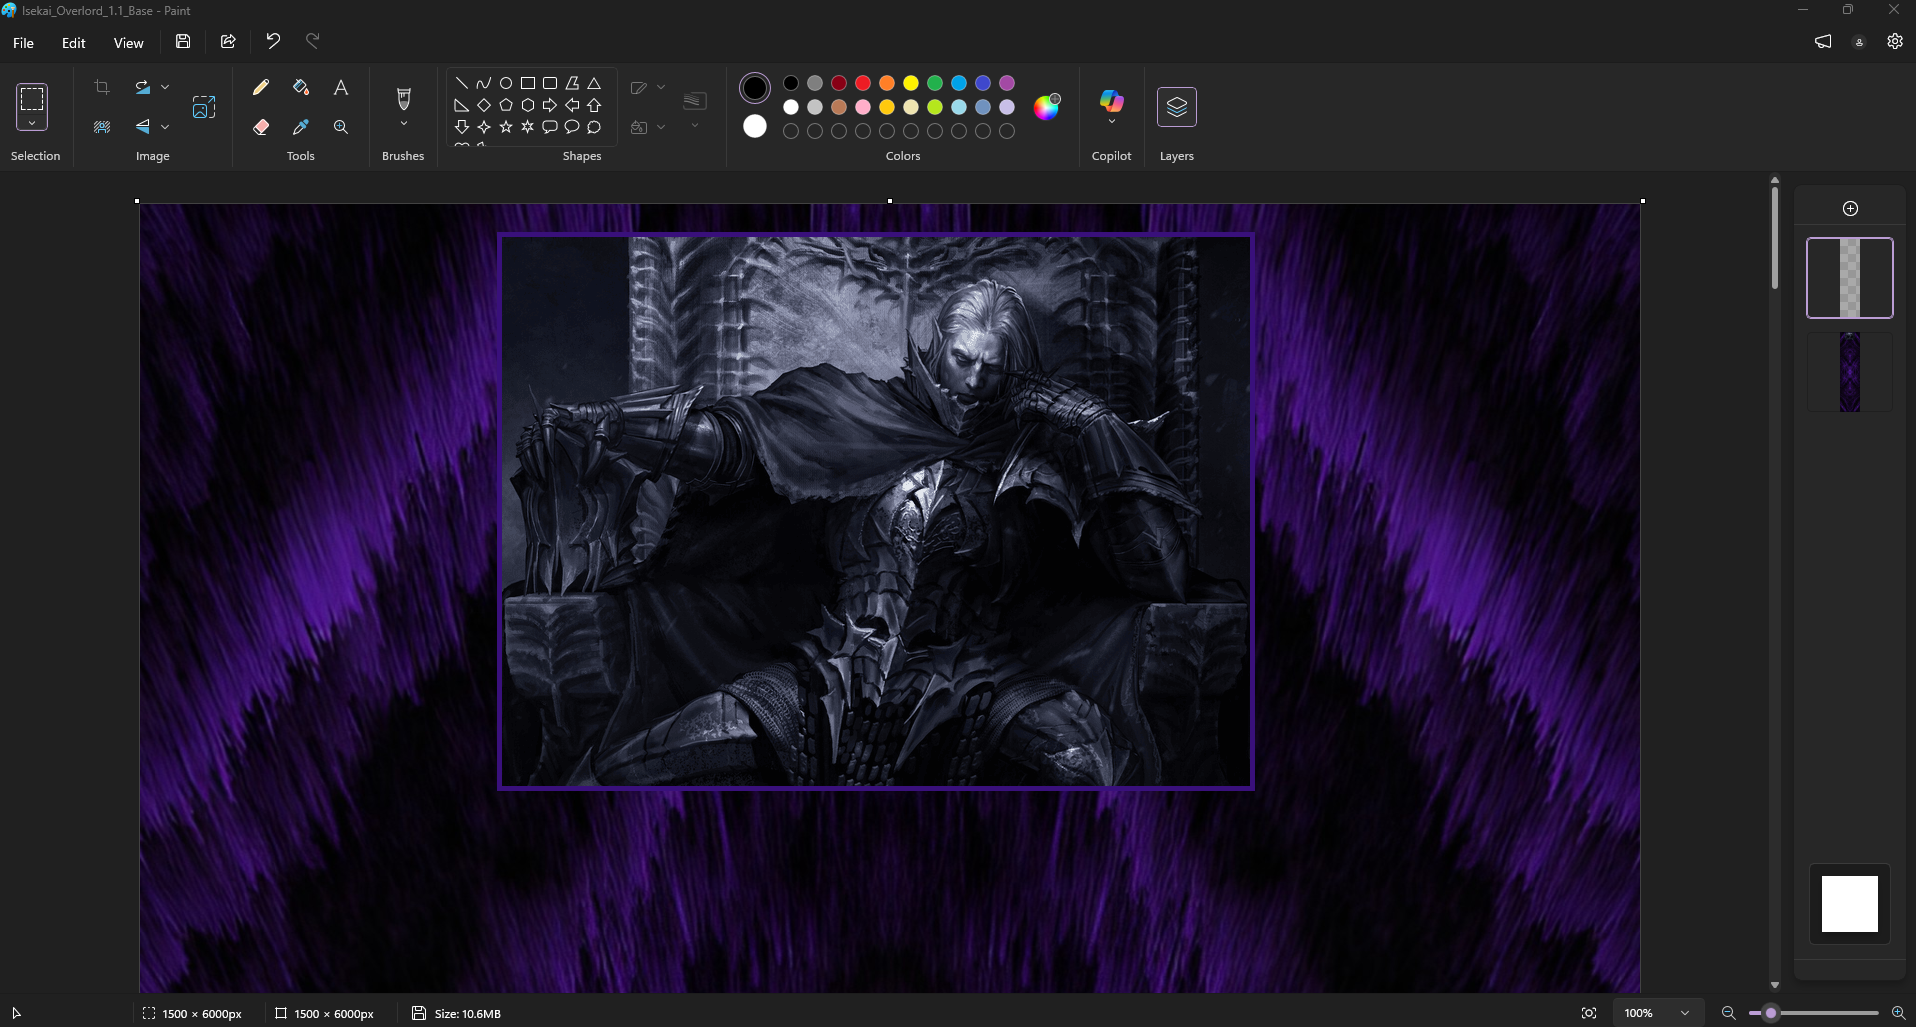Pick the purple color swatch
Image resolution: width=1916 pixels, height=1027 pixels.
tap(1007, 83)
